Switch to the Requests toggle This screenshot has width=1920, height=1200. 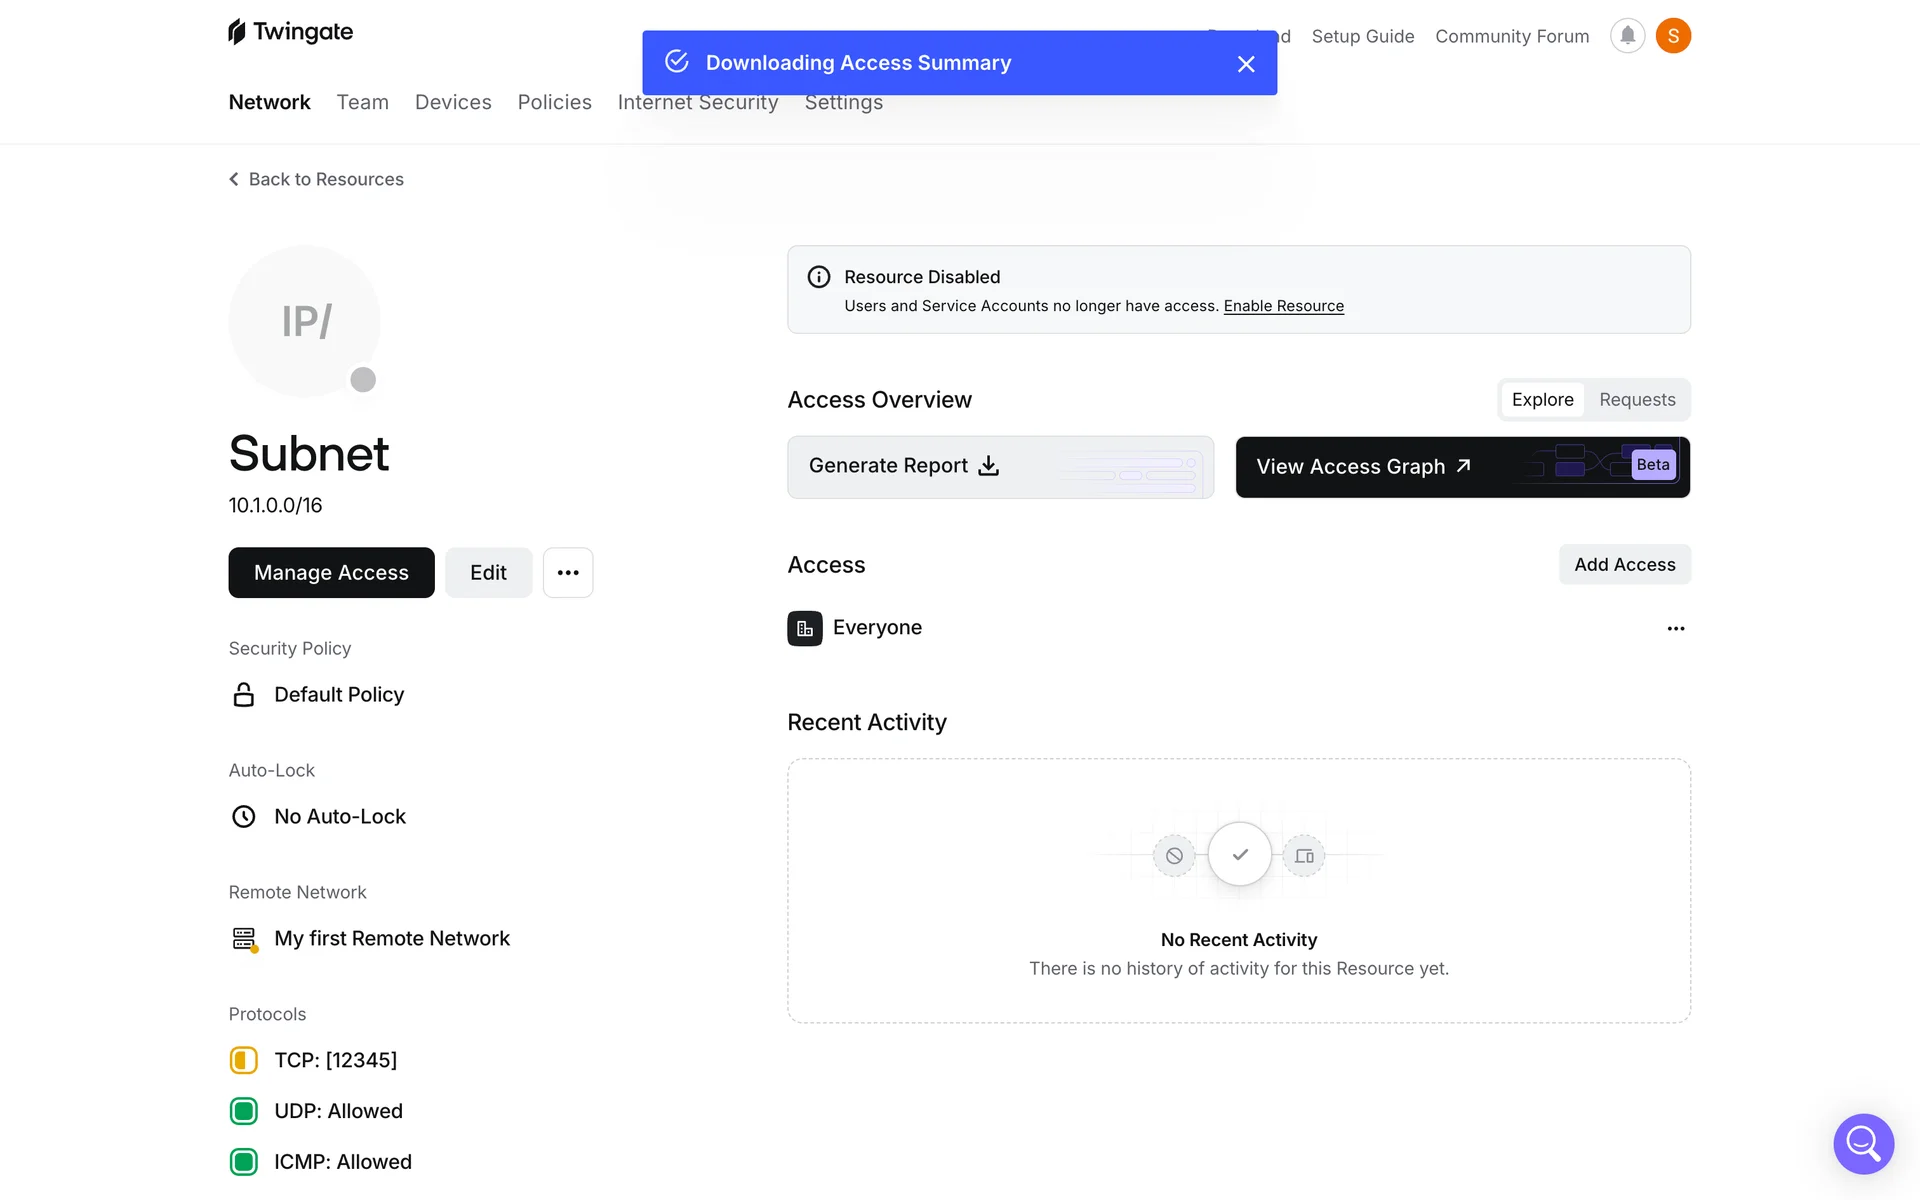(1637, 400)
